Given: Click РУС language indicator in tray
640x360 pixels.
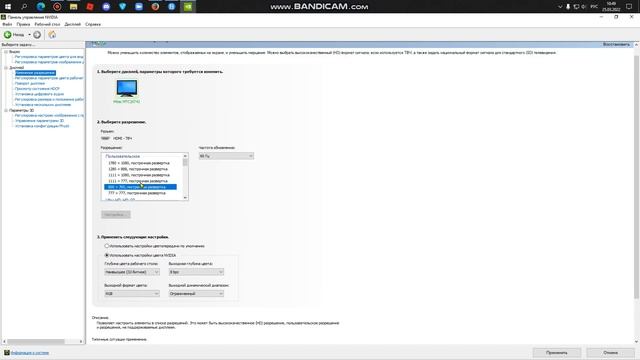Looking at the screenshot, I should coord(594,7).
